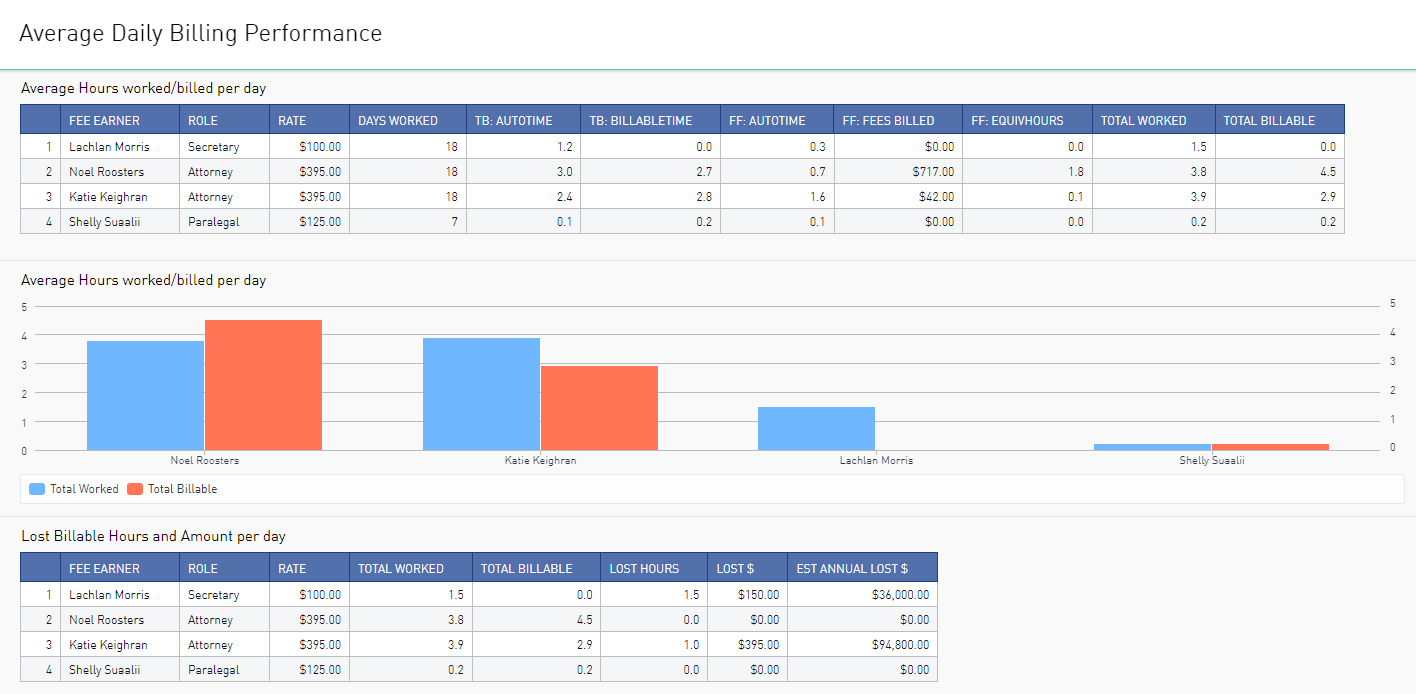Select Noel Roosters' blue Total Worked bar
Screen dimensions: 1416x694
[x=145, y=396]
